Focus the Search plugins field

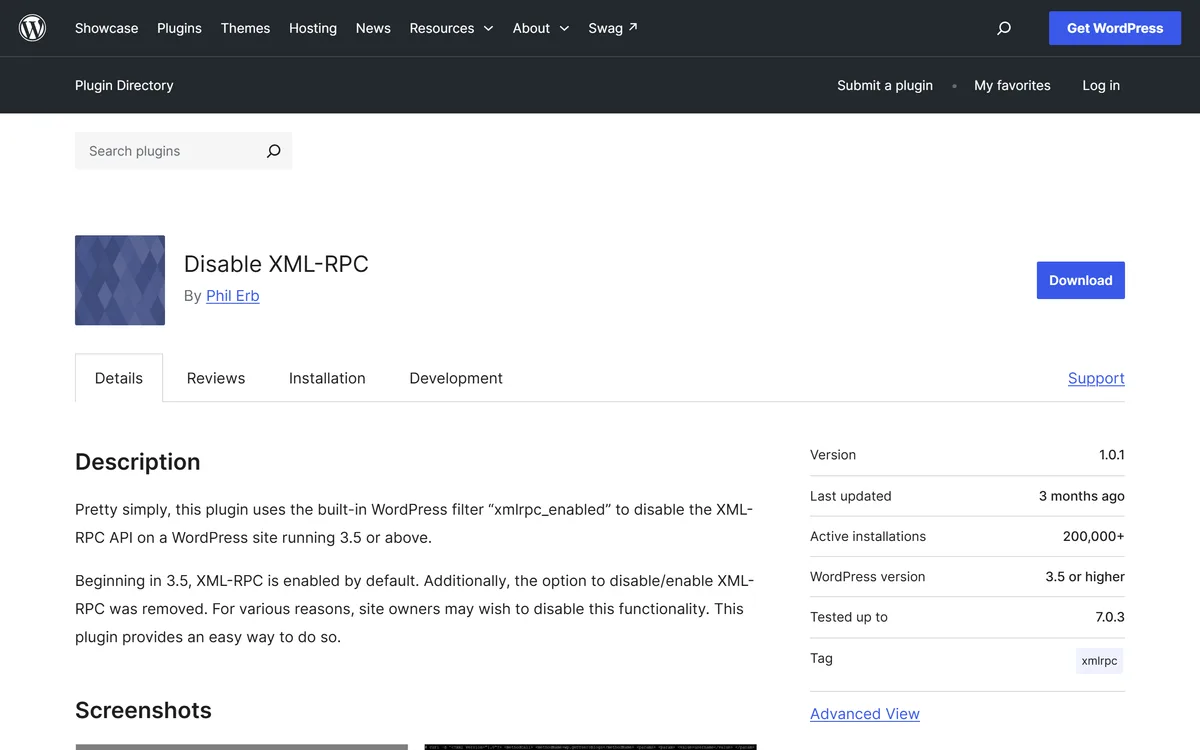pyautogui.click(x=165, y=151)
